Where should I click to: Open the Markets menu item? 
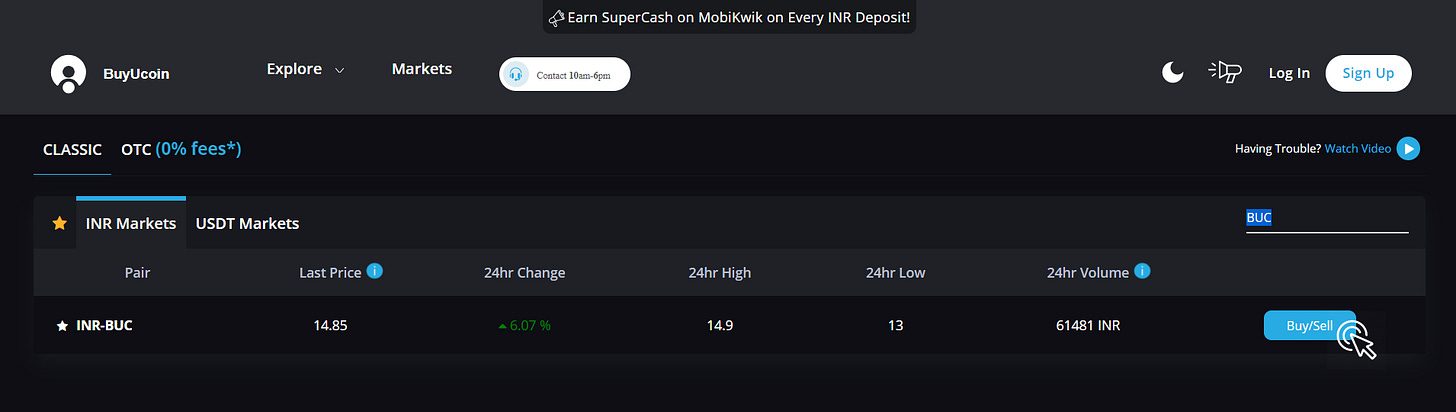(x=422, y=69)
